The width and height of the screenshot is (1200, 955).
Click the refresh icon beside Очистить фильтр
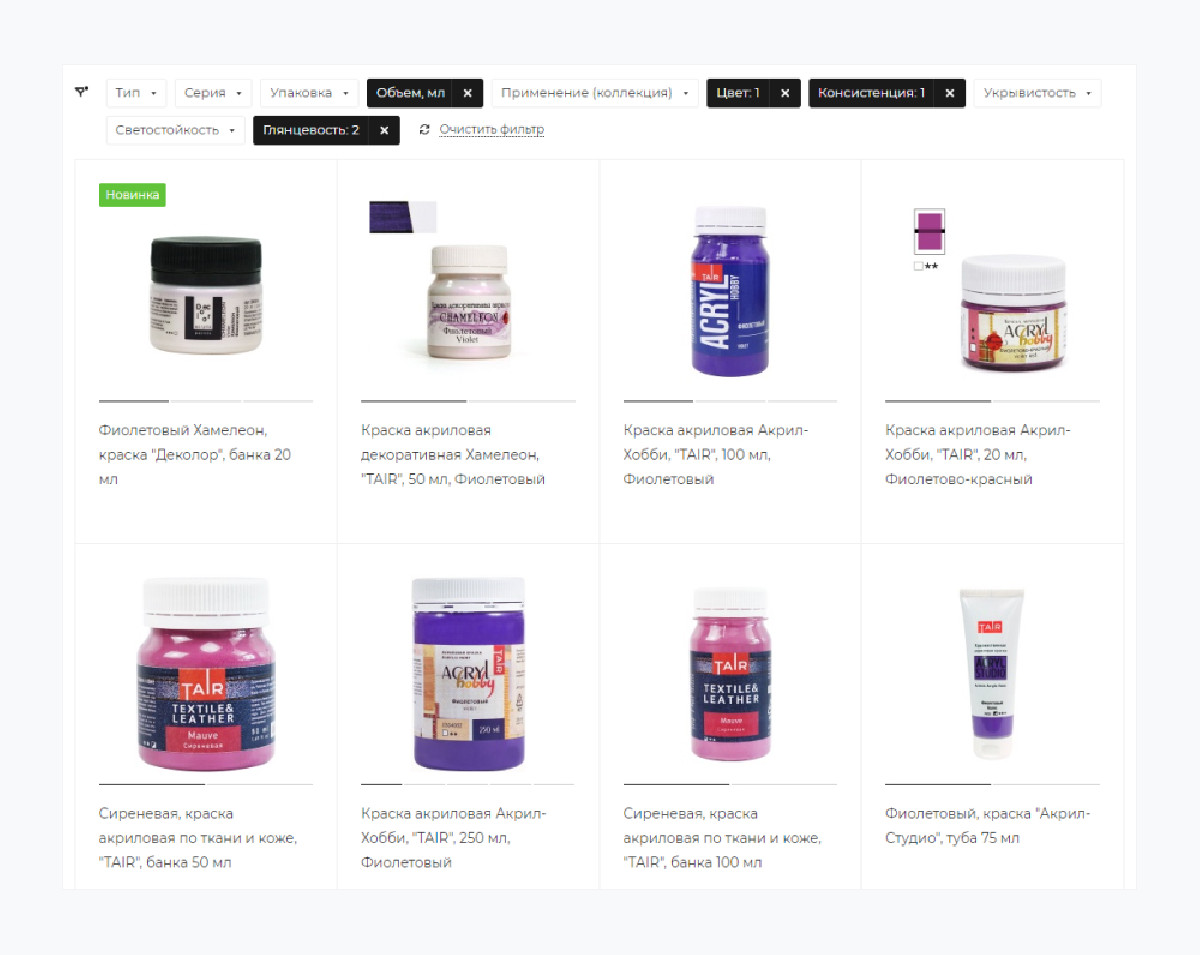click(425, 130)
